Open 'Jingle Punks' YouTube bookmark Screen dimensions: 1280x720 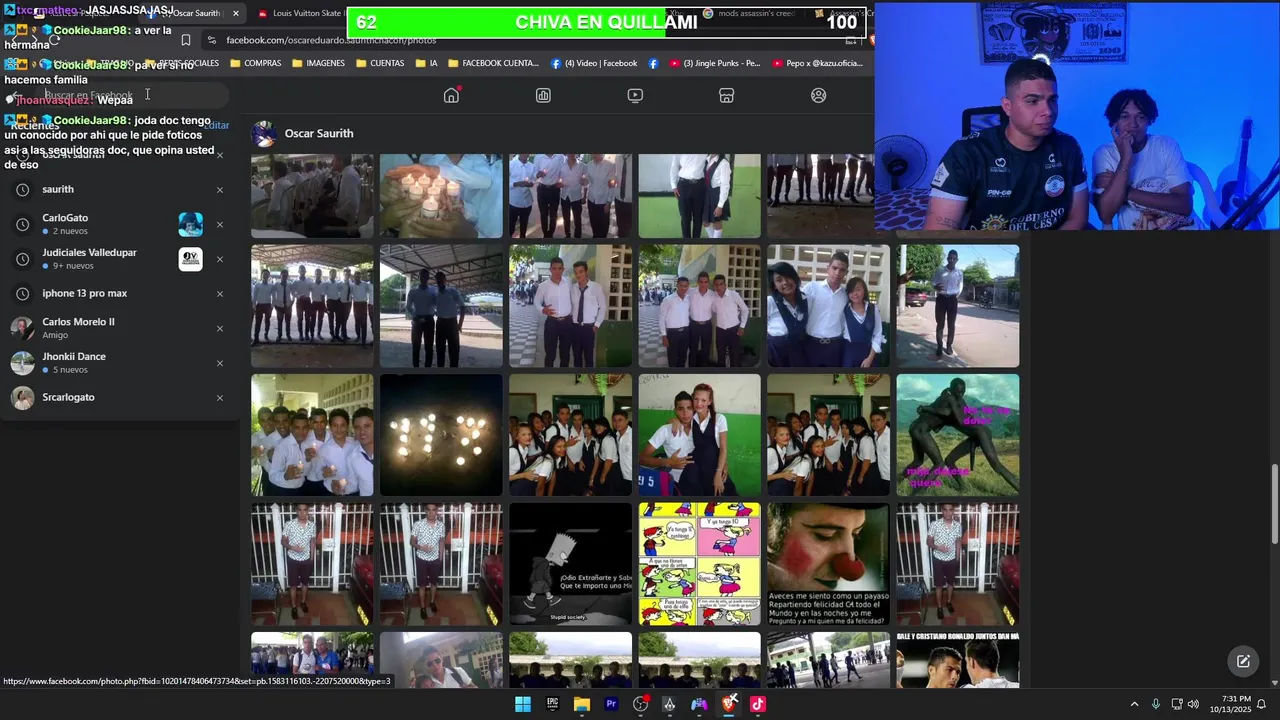(x=714, y=63)
